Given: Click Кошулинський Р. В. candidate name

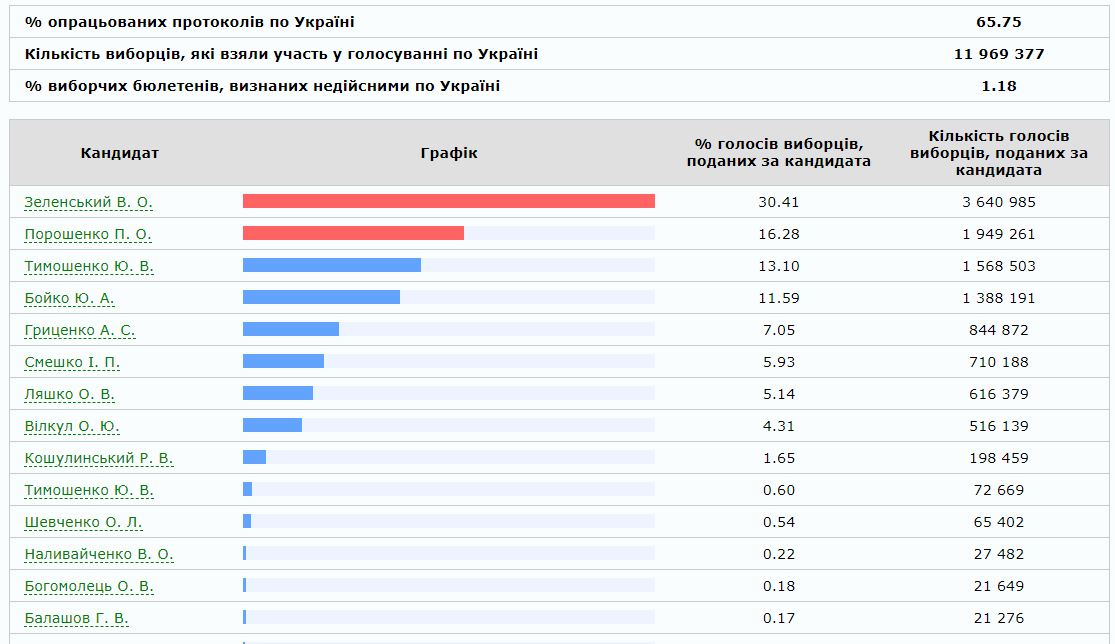Looking at the screenshot, I should [99, 458].
